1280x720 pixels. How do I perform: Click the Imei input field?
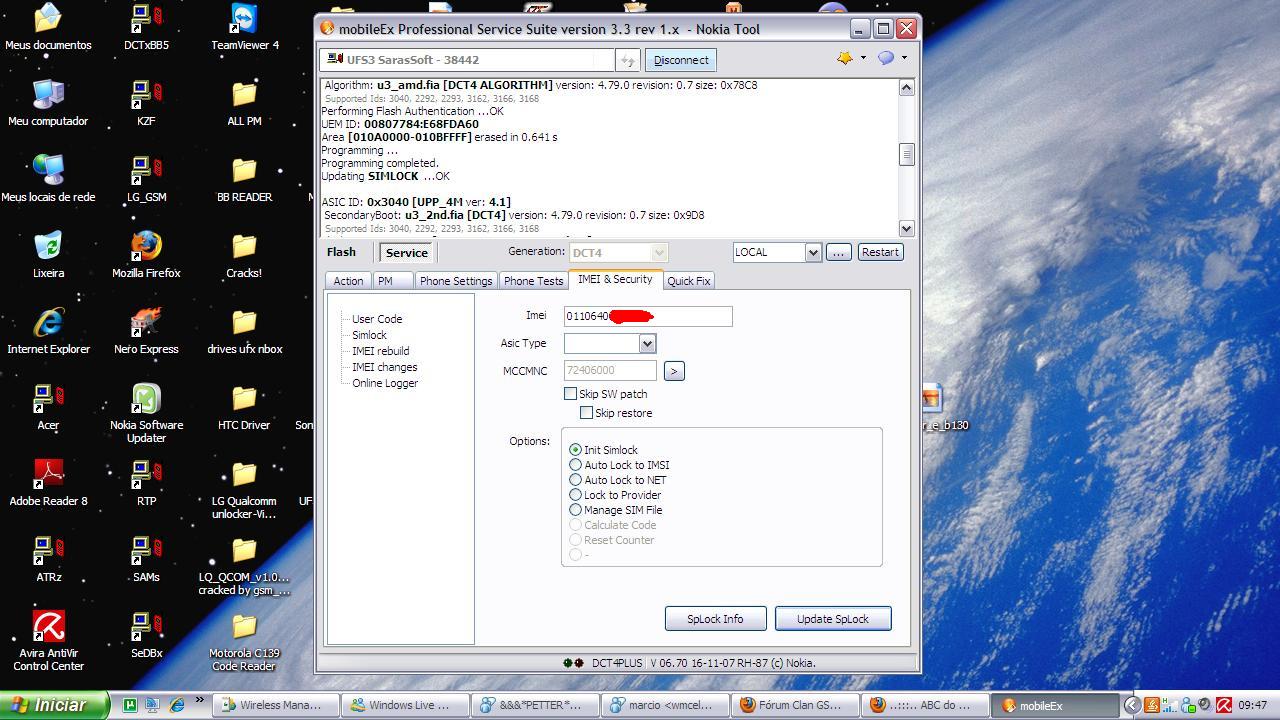click(x=648, y=316)
